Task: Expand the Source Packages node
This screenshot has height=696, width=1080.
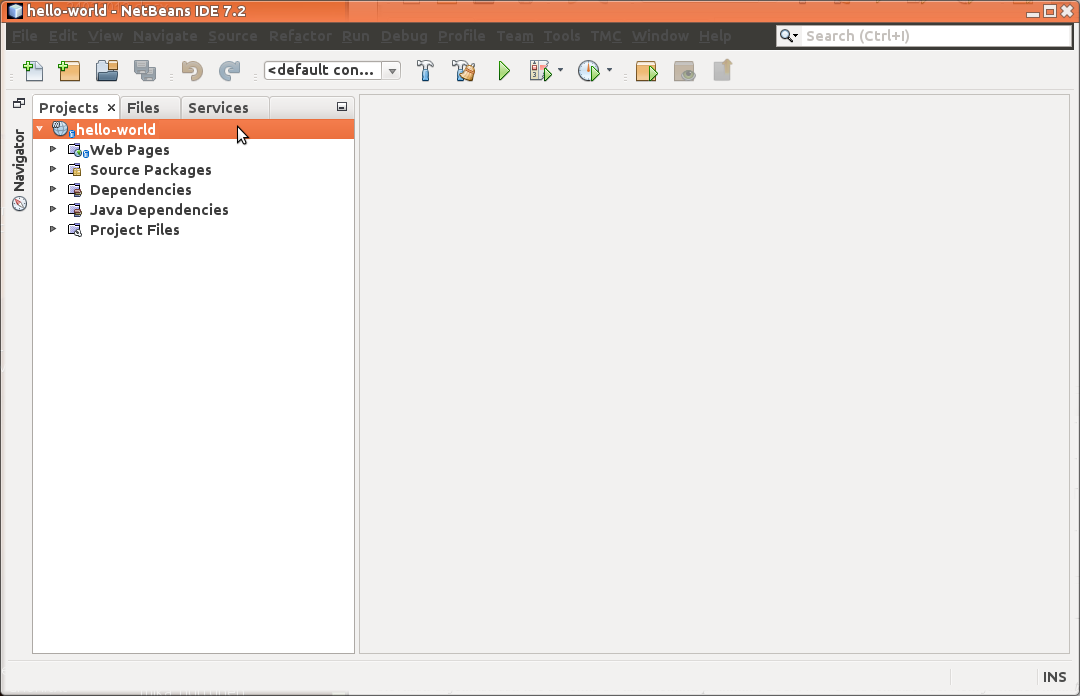Action: [53, 170]
